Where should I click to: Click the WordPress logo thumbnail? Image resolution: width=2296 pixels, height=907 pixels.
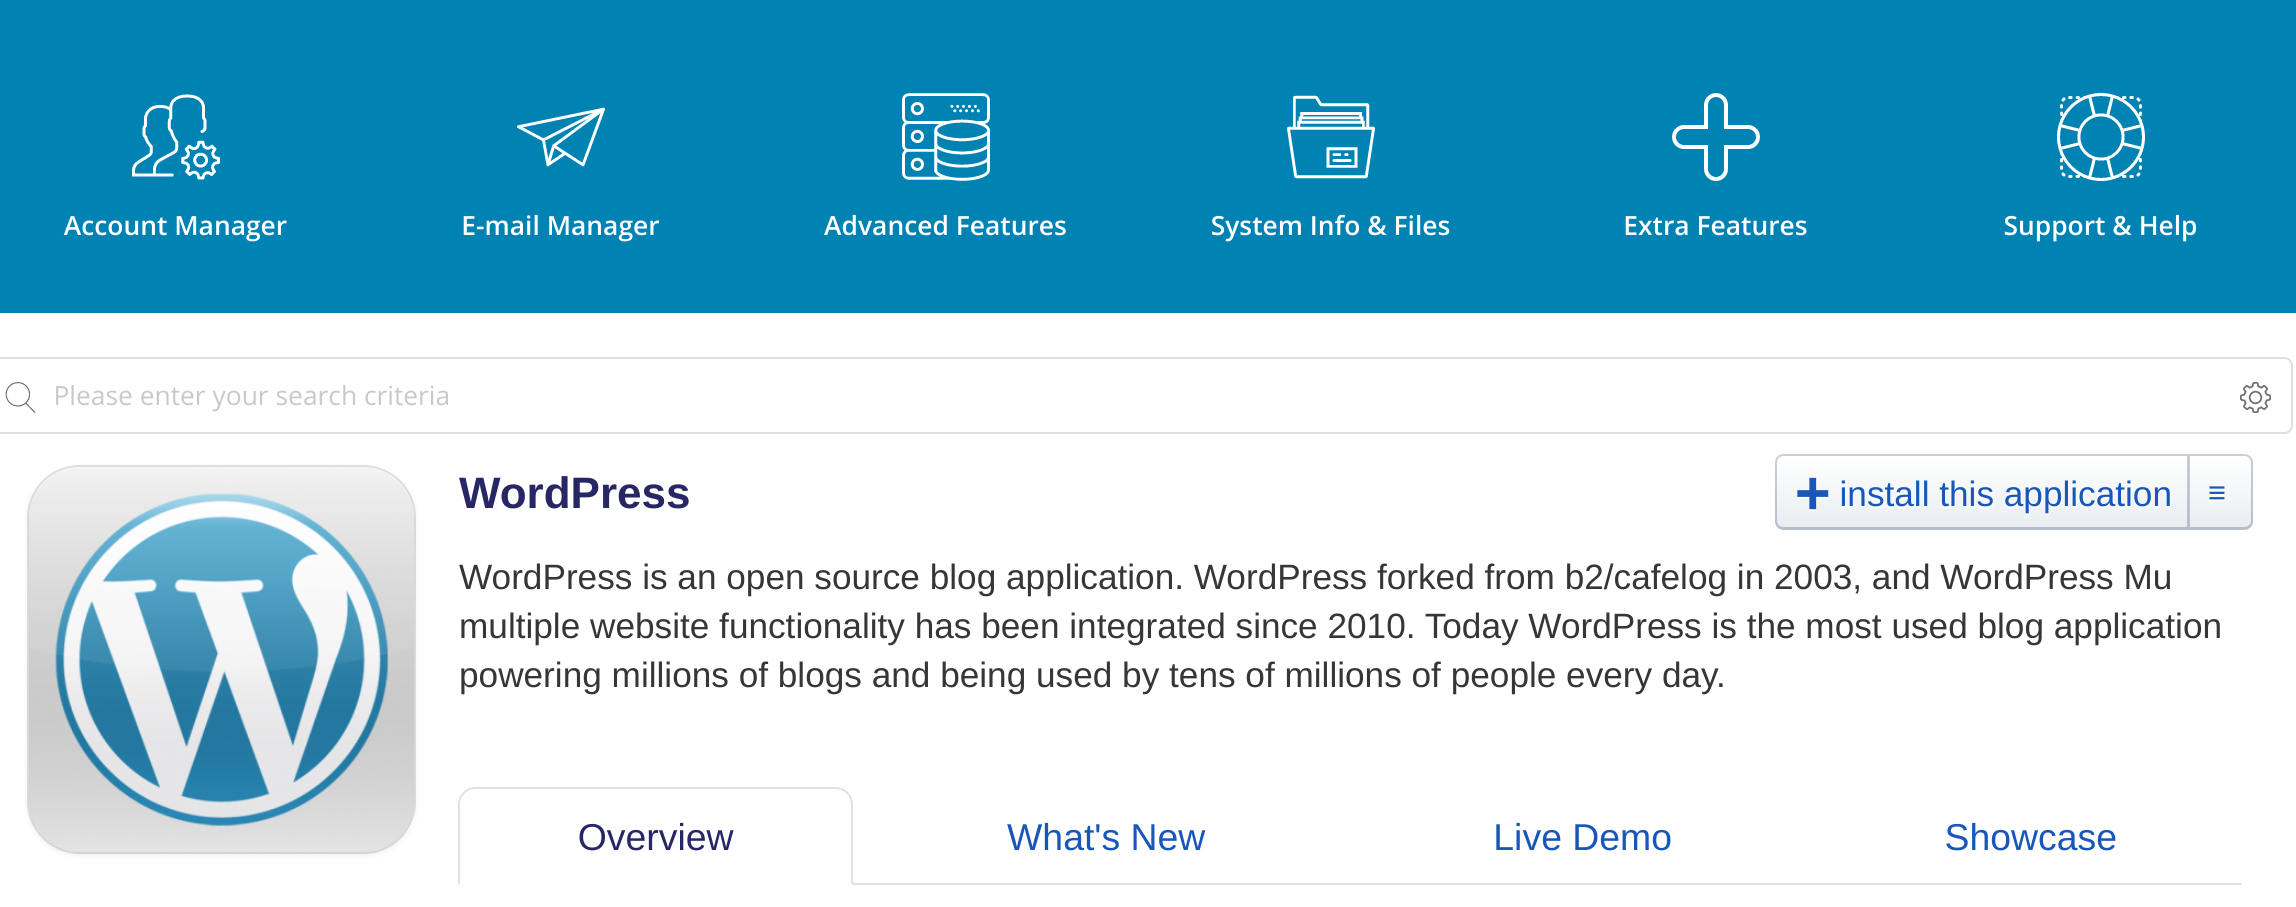[x=221, y=659]
